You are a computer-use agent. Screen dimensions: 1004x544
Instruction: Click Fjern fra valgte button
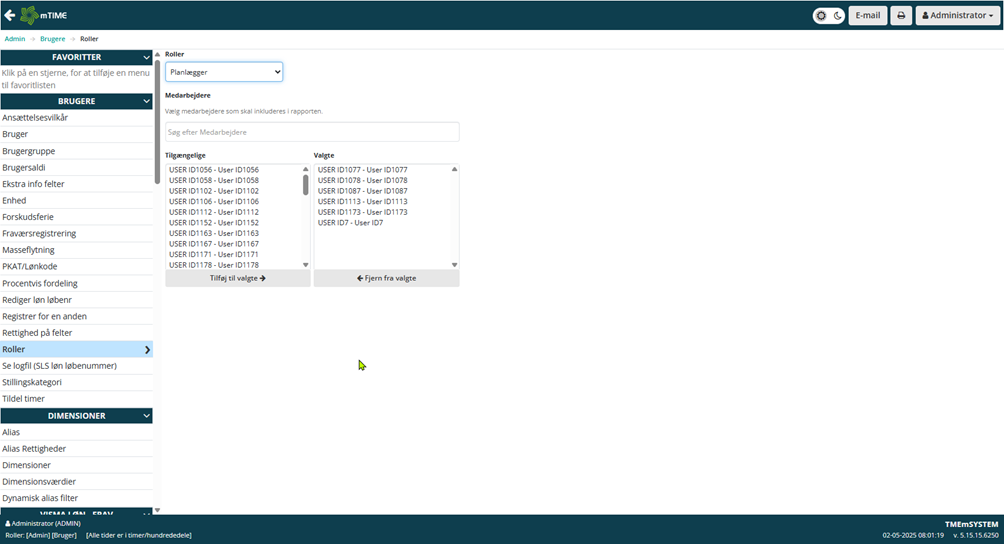coord(386,278)
